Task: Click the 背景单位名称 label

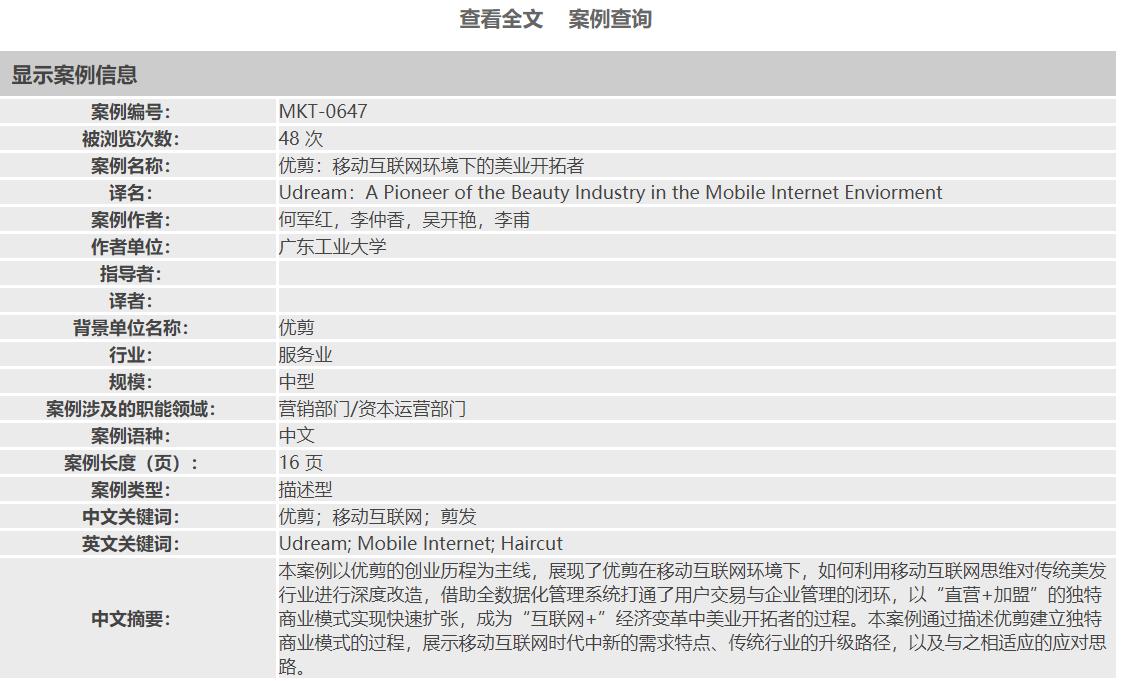Action: point(130,328)
